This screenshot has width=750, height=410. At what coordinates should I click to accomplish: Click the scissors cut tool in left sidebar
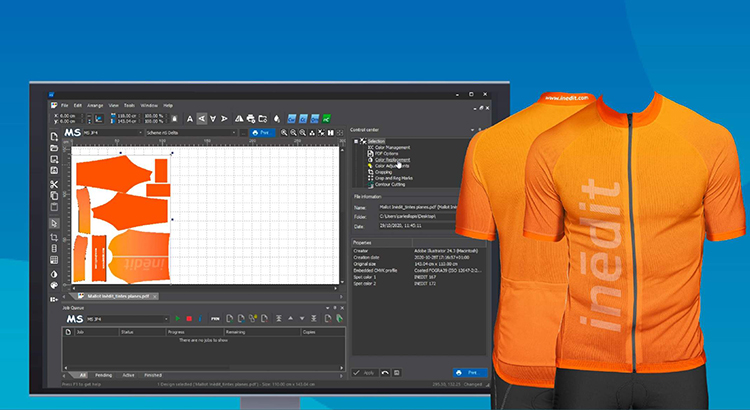point(53,184)
